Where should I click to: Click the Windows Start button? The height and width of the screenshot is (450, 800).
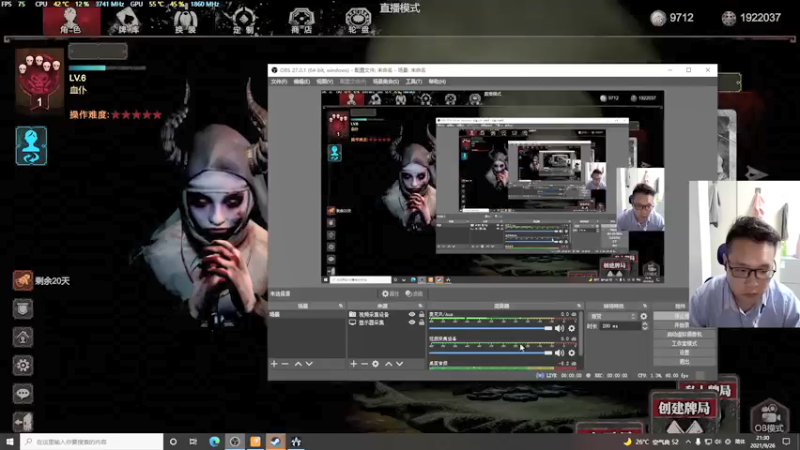(10, 441)
